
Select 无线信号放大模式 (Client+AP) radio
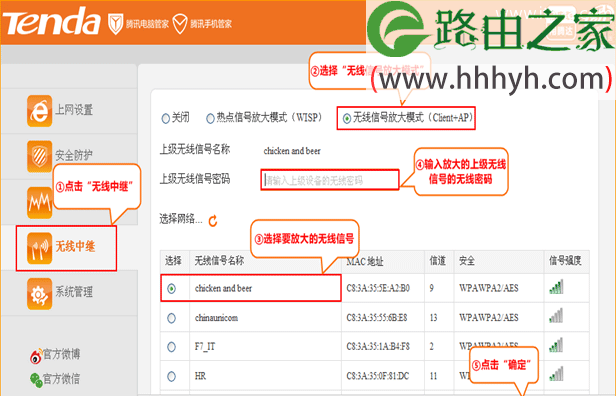[346, 118]
